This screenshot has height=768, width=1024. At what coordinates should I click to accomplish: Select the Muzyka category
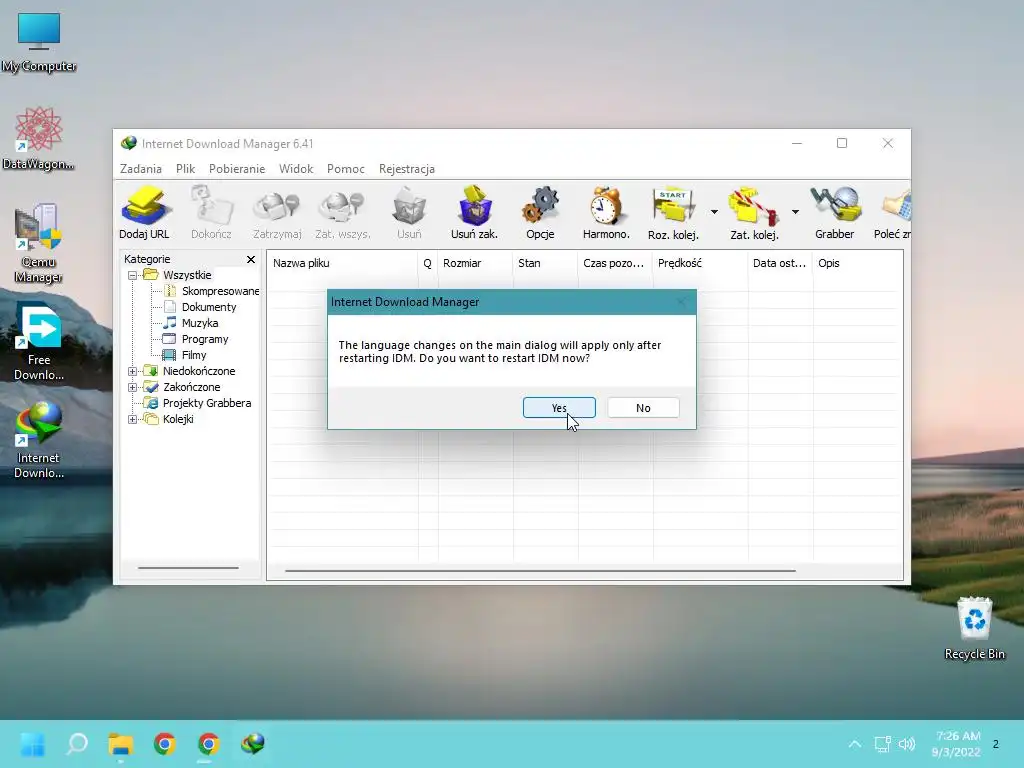tap(191, 323)
